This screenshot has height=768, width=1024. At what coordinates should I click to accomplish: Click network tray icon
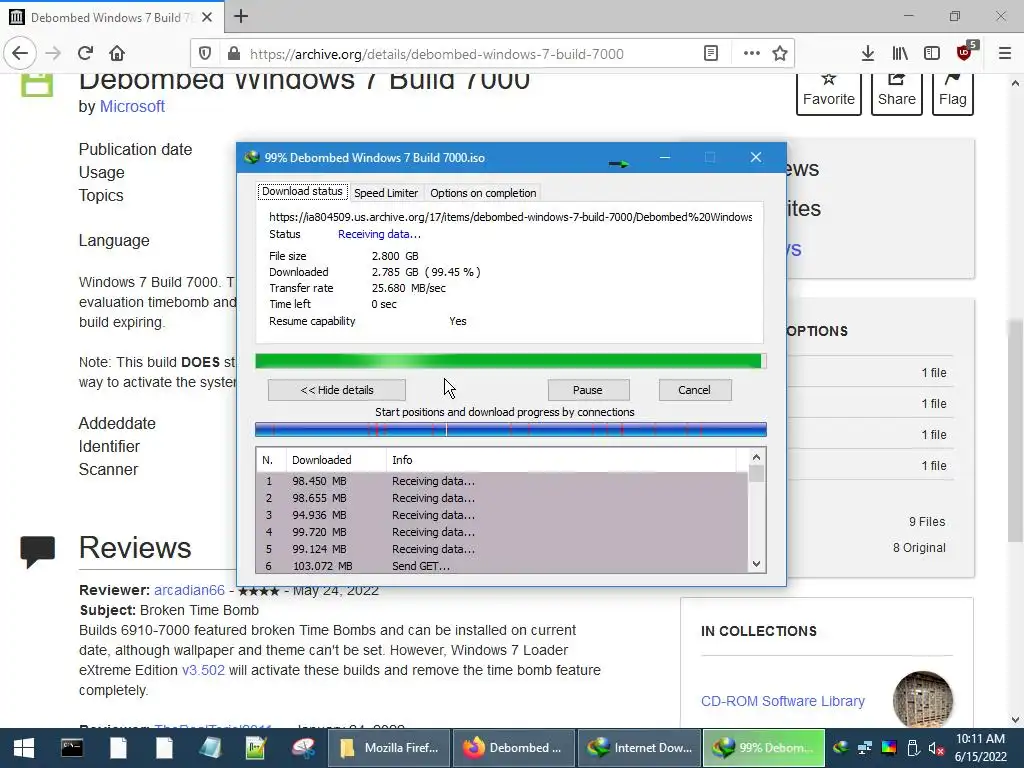pos(865,748)
